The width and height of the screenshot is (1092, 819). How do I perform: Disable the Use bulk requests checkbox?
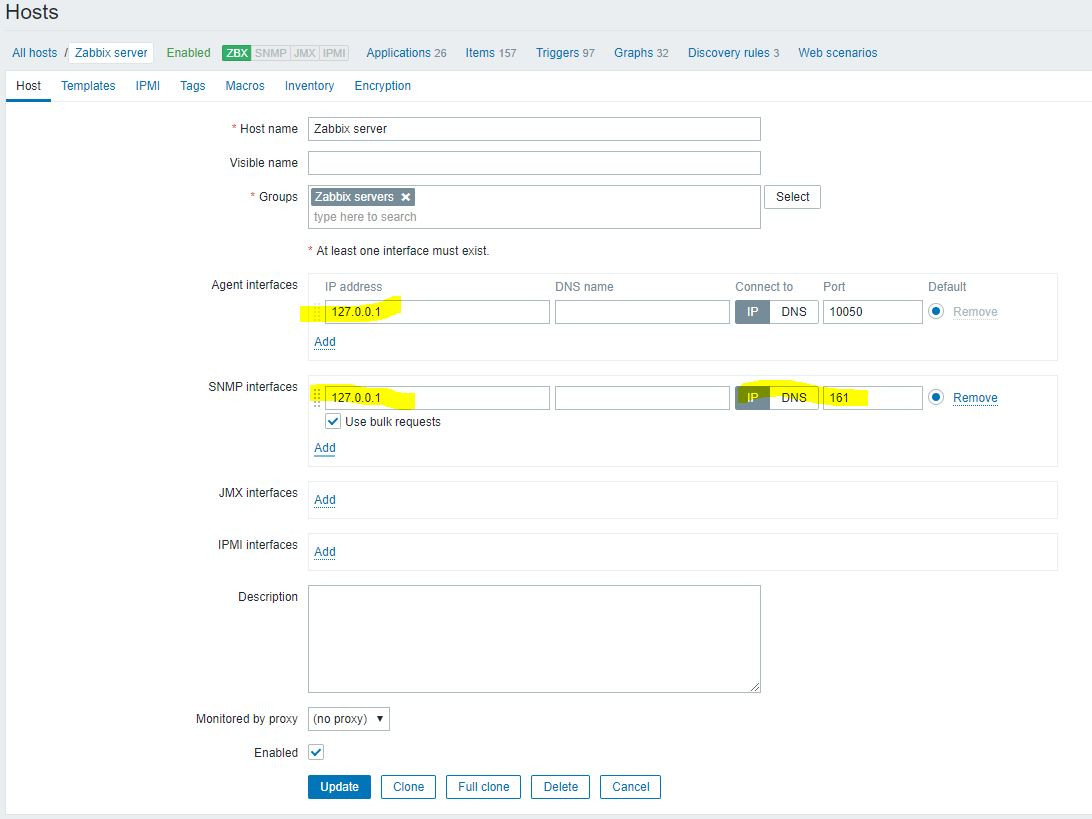coord(333,420)
